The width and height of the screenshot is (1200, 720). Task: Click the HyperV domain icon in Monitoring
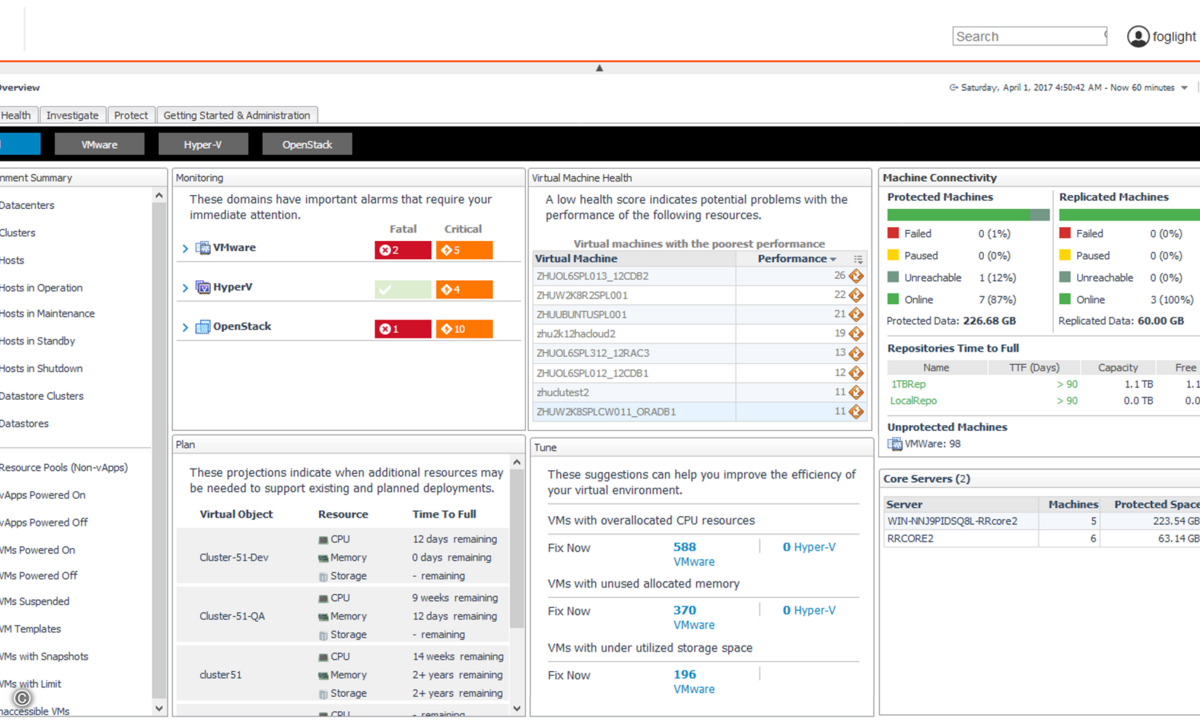pos(203,287)
